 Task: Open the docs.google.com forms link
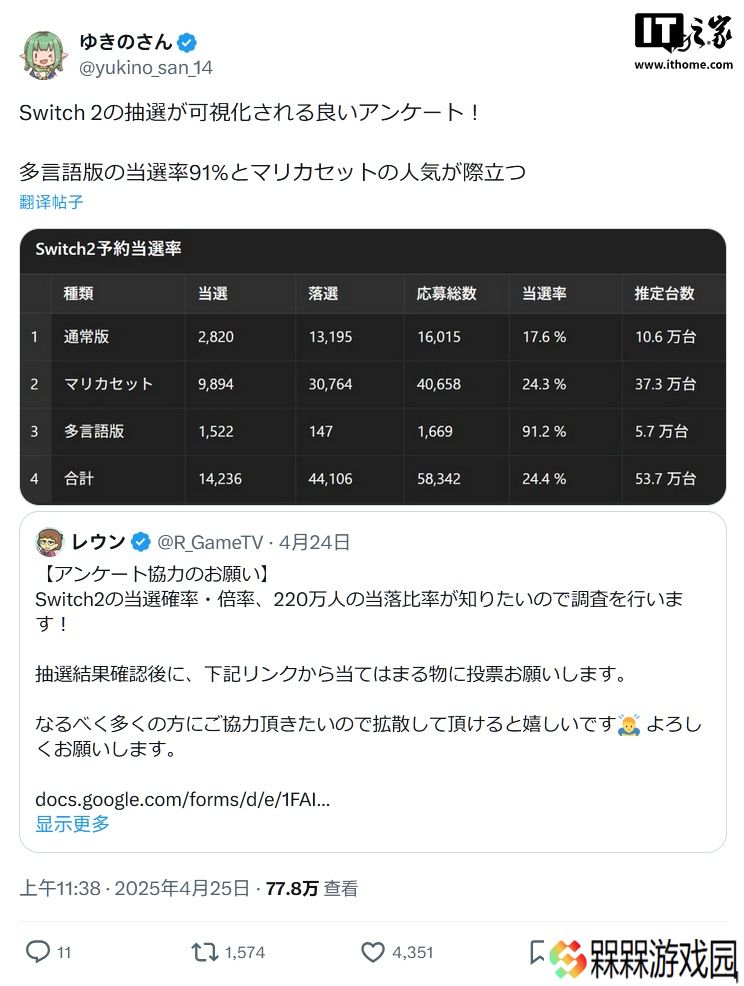pyautogui.click(x=182, y=799)
